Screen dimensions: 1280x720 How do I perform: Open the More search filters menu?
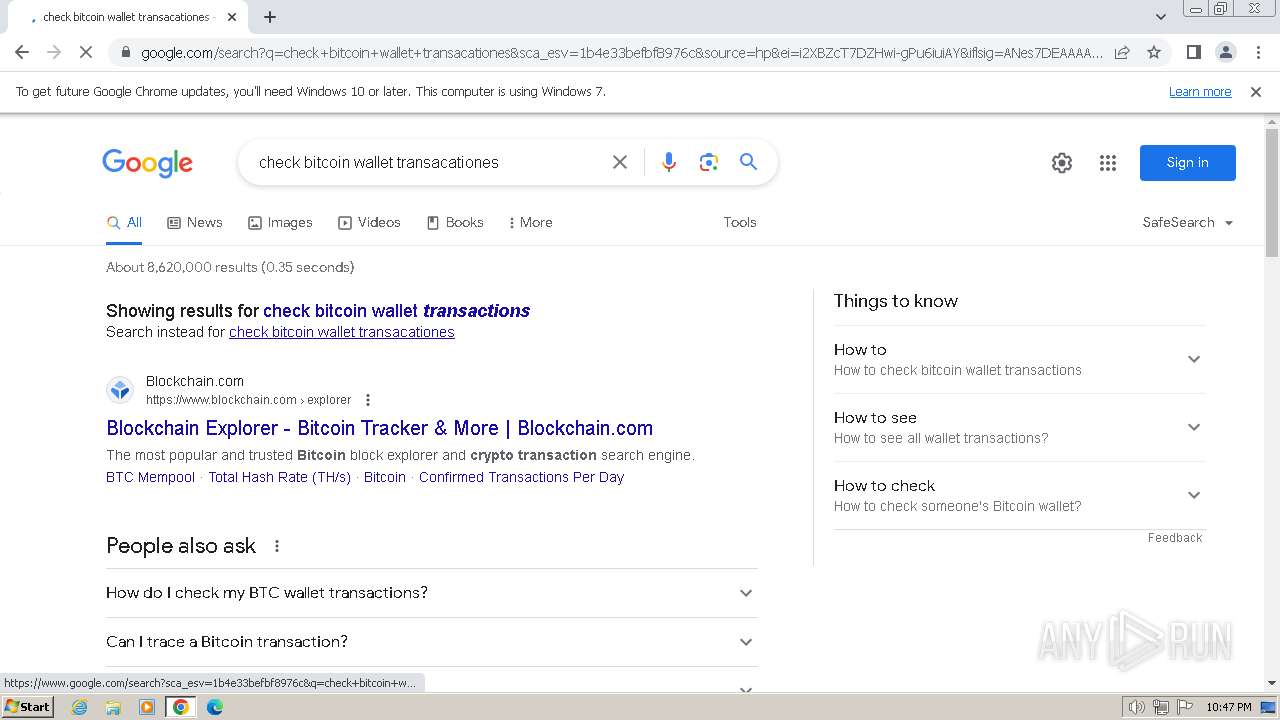(x=530, y=222)
